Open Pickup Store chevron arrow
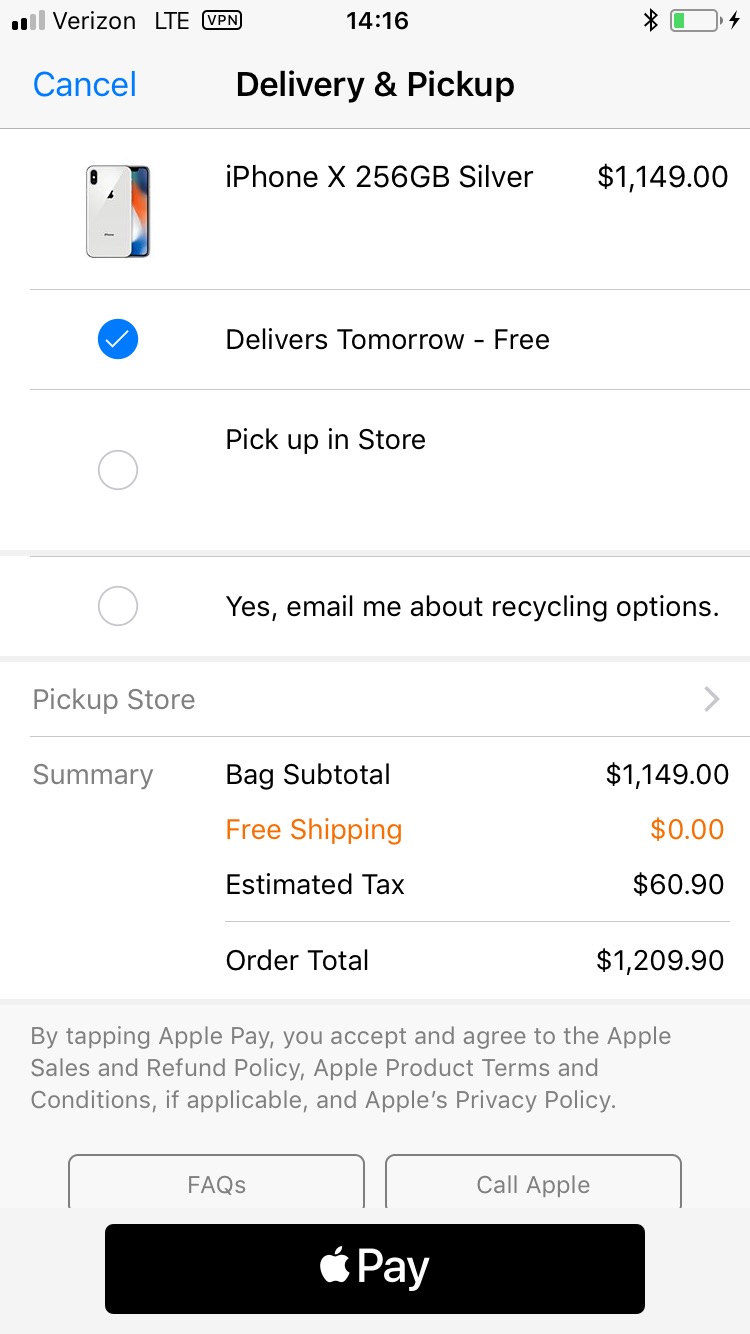Viewport: 750px width, 1334px height. [712, 699]
